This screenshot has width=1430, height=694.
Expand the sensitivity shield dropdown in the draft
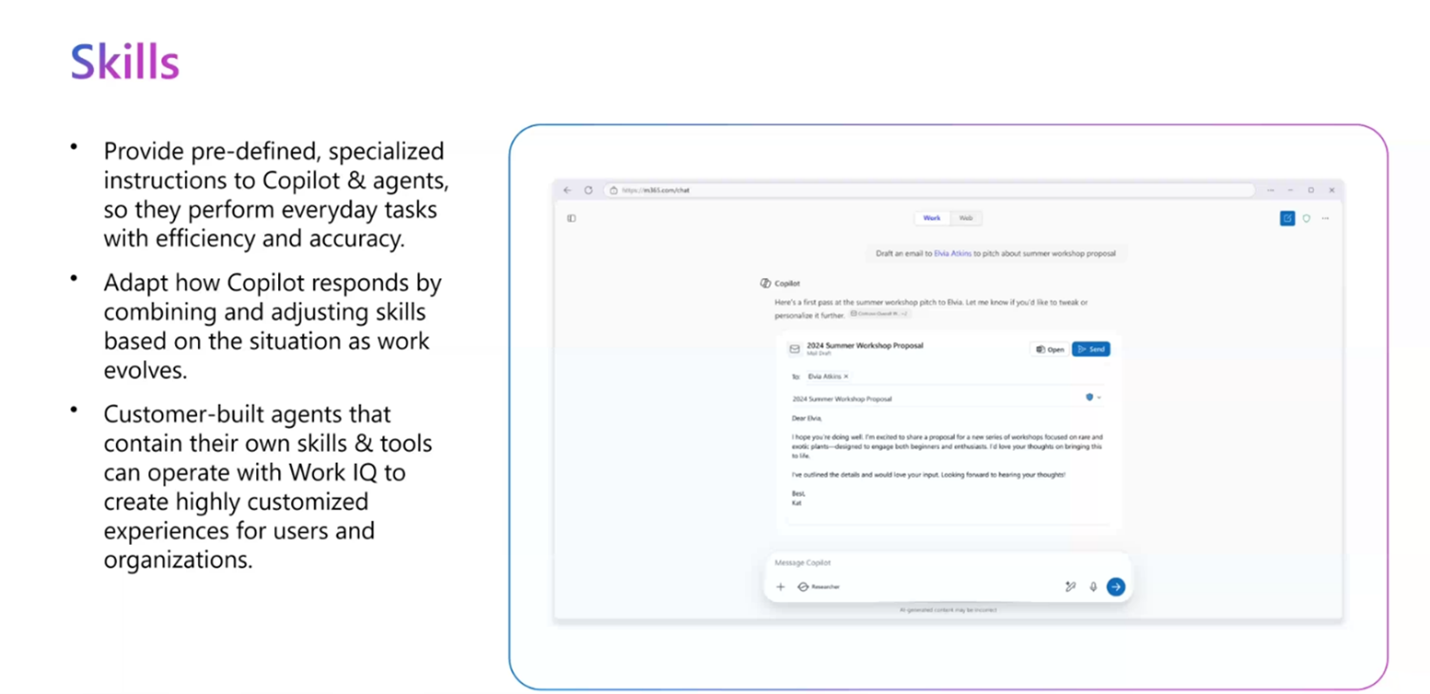(x=1094, y=398)
